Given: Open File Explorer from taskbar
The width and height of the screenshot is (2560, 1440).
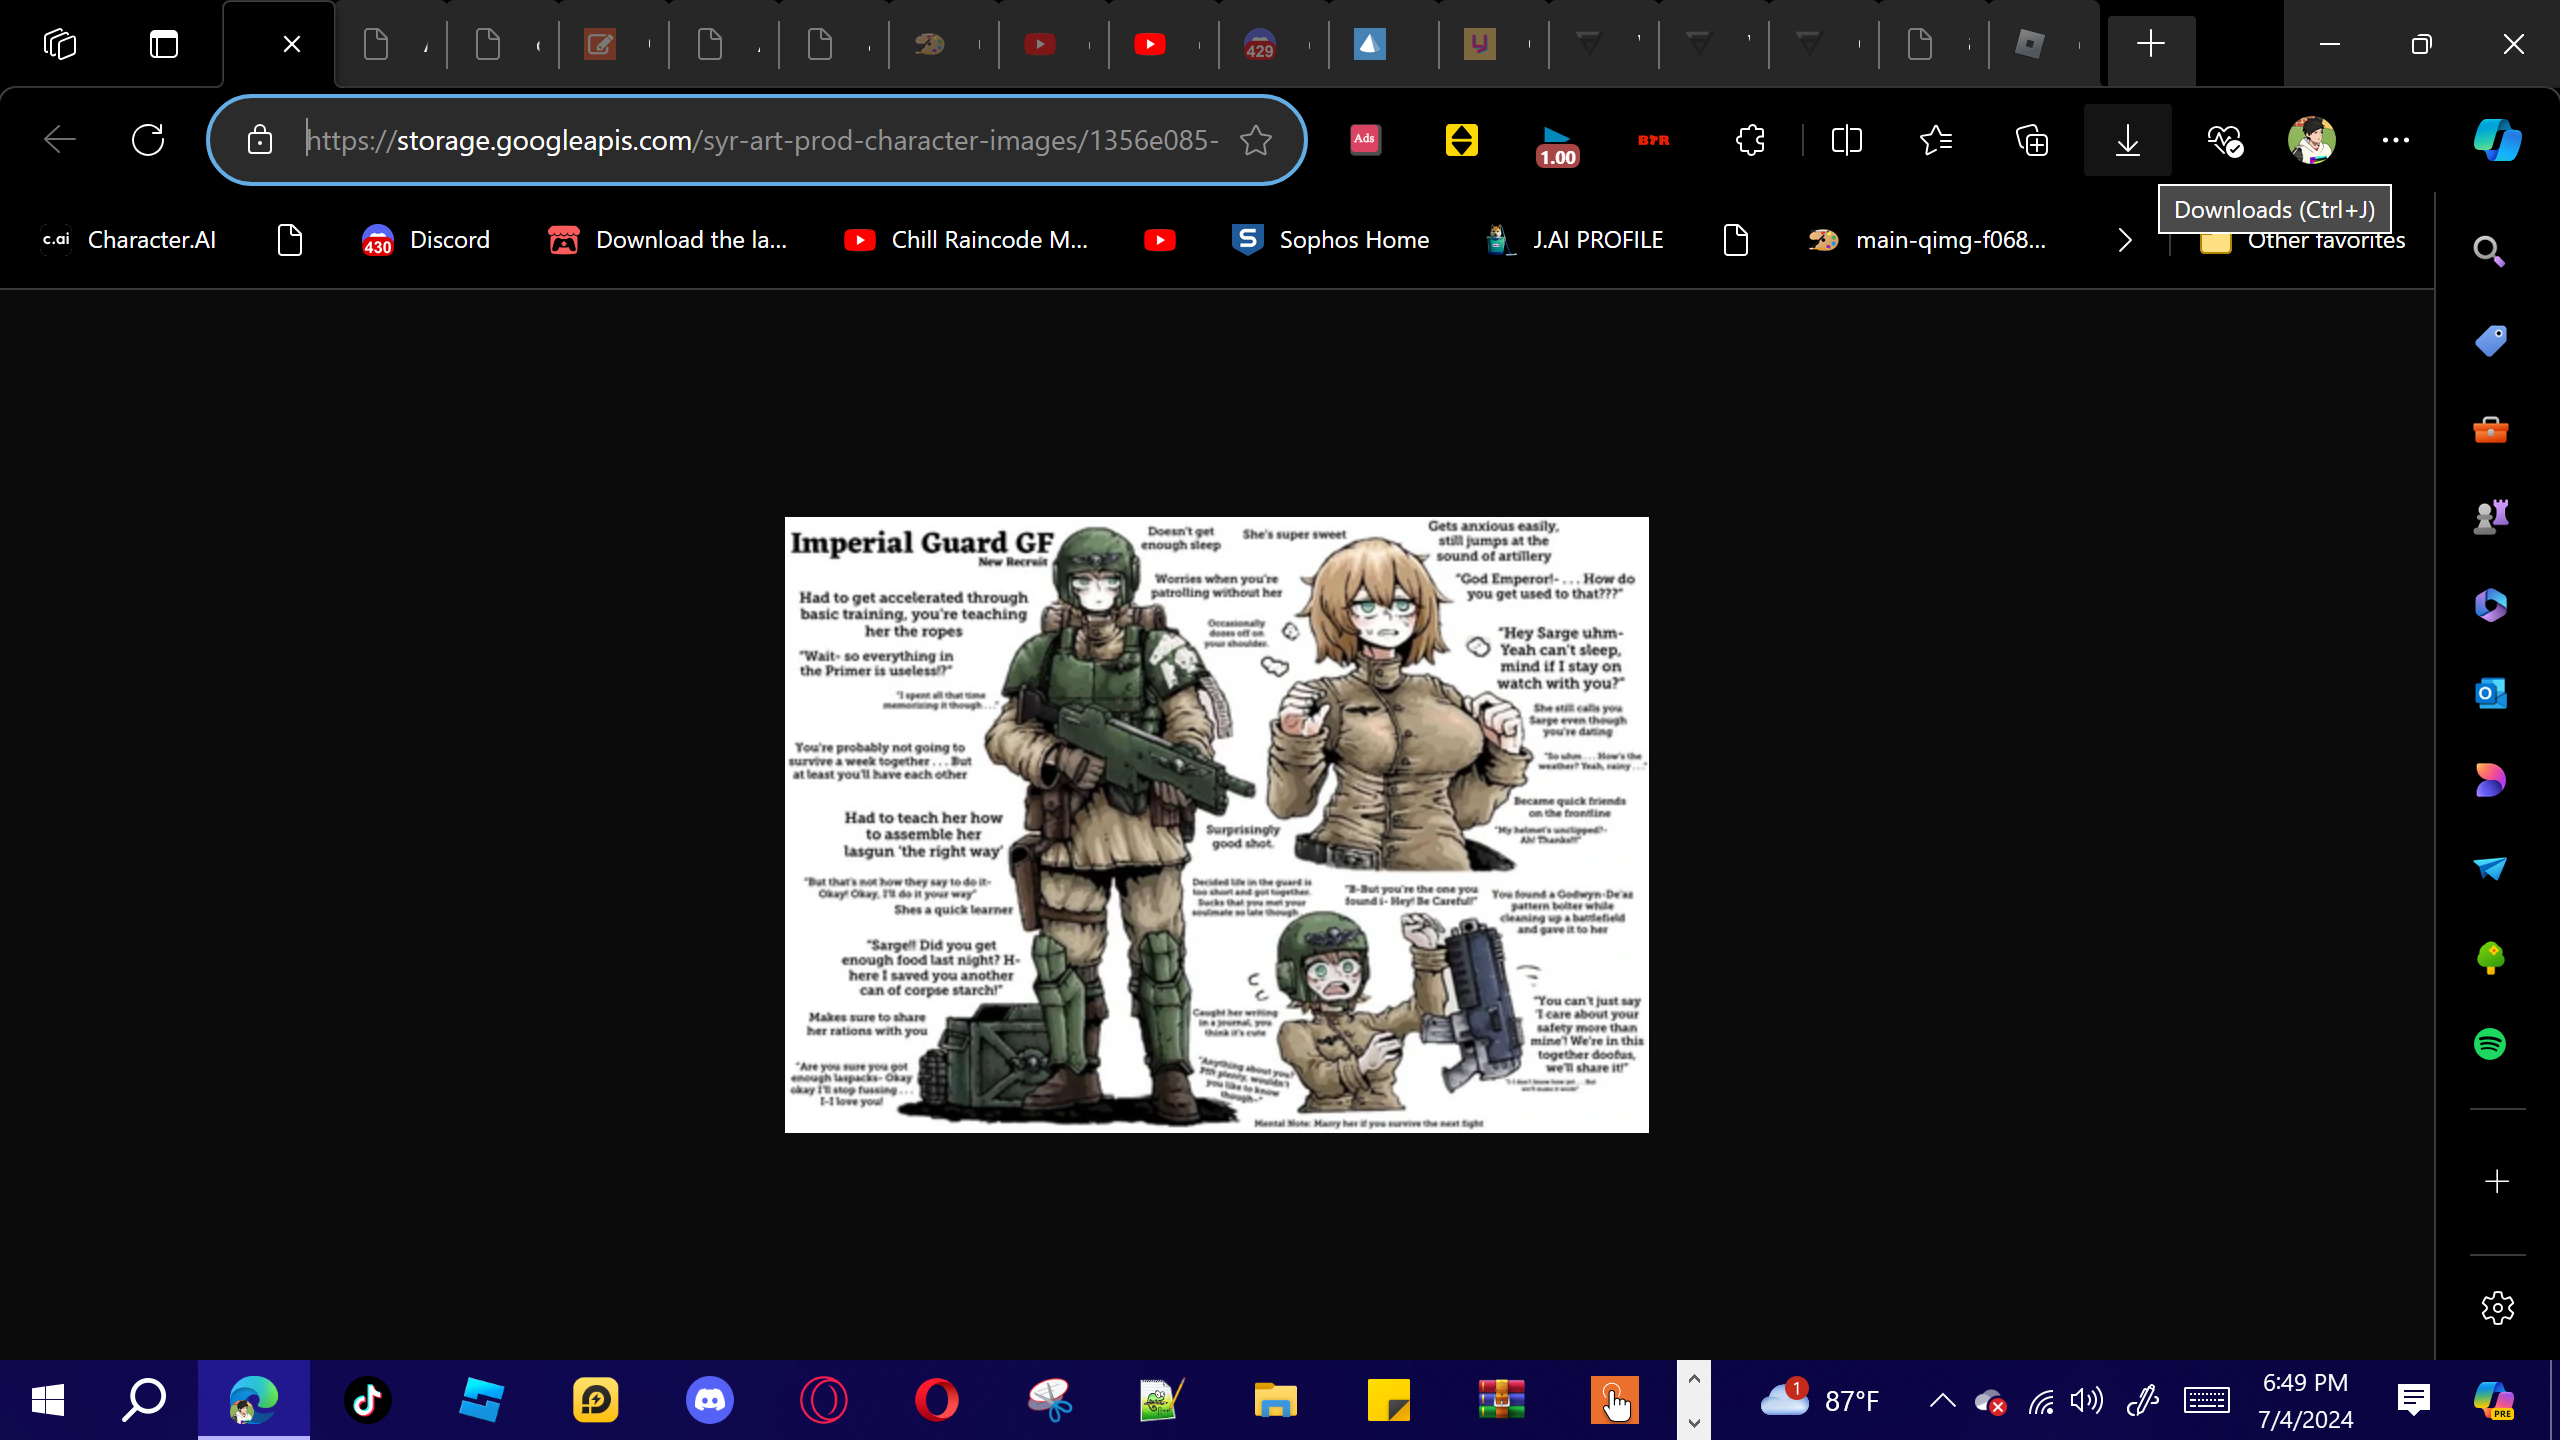Looking at the screenshot, I should click(x=1275, y=1400).
